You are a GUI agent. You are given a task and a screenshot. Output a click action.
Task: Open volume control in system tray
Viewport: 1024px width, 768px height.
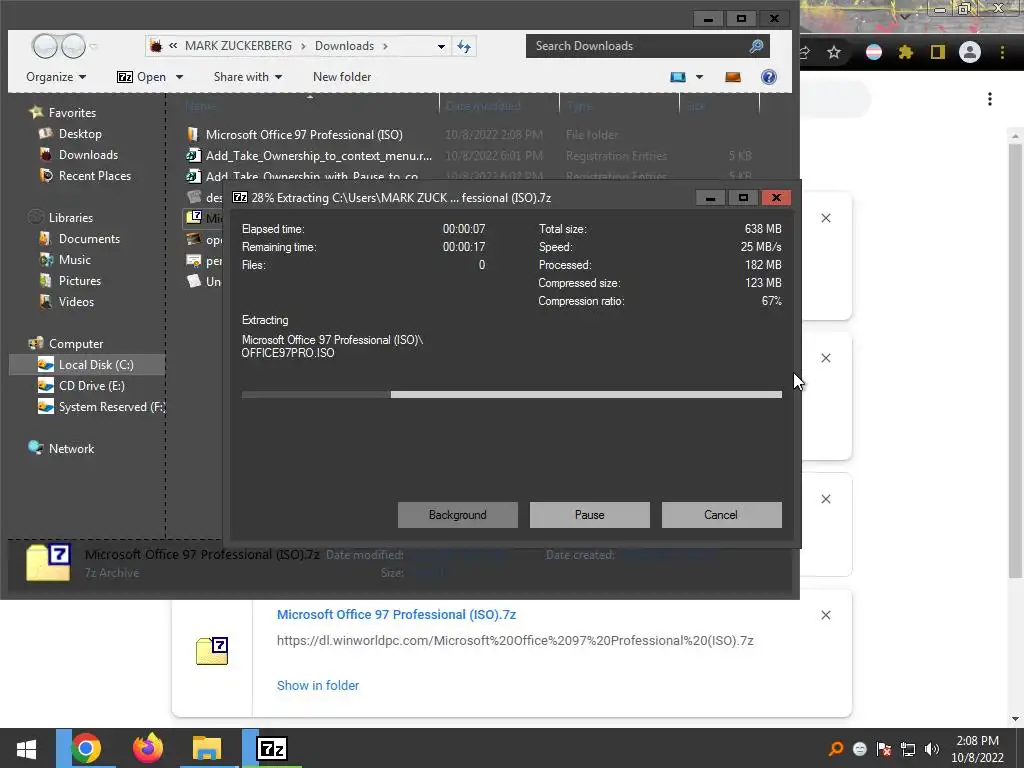click(932, 749)
